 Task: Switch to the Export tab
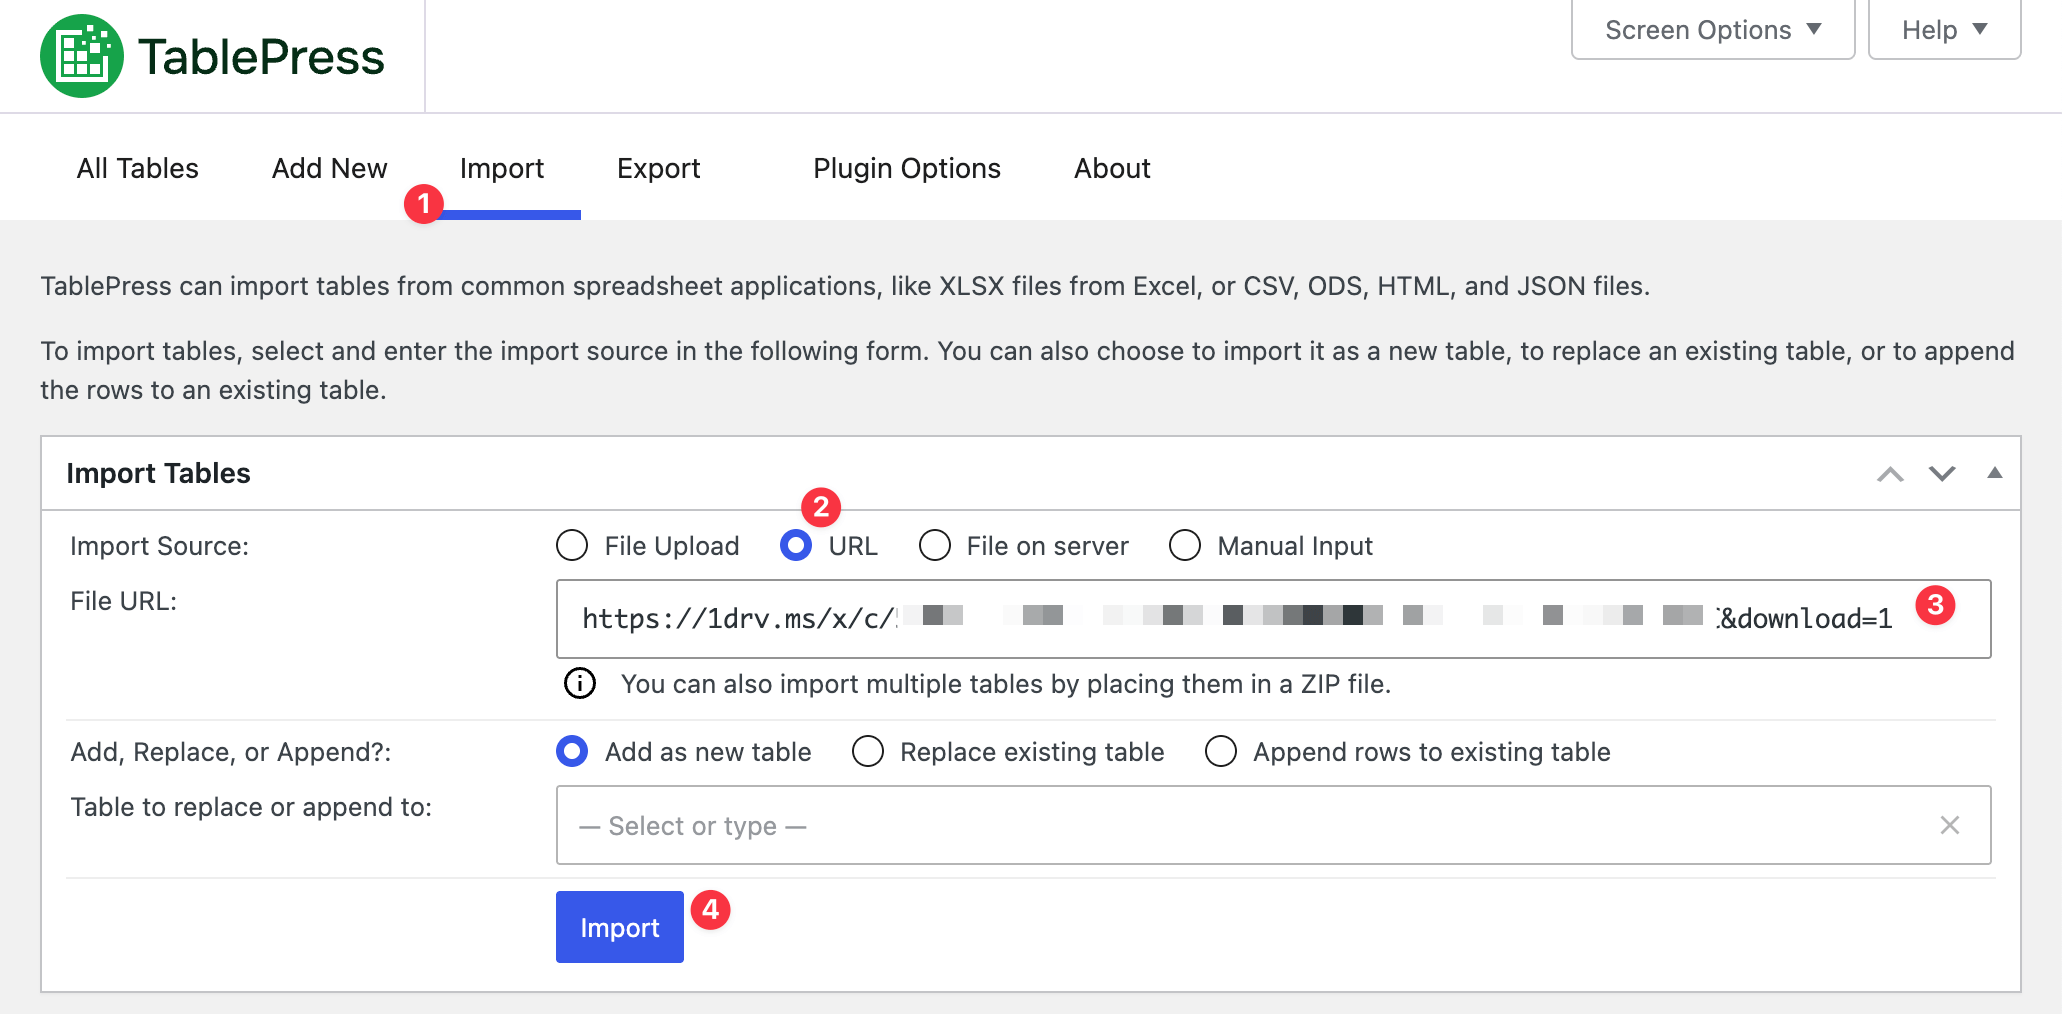(658, 168)
